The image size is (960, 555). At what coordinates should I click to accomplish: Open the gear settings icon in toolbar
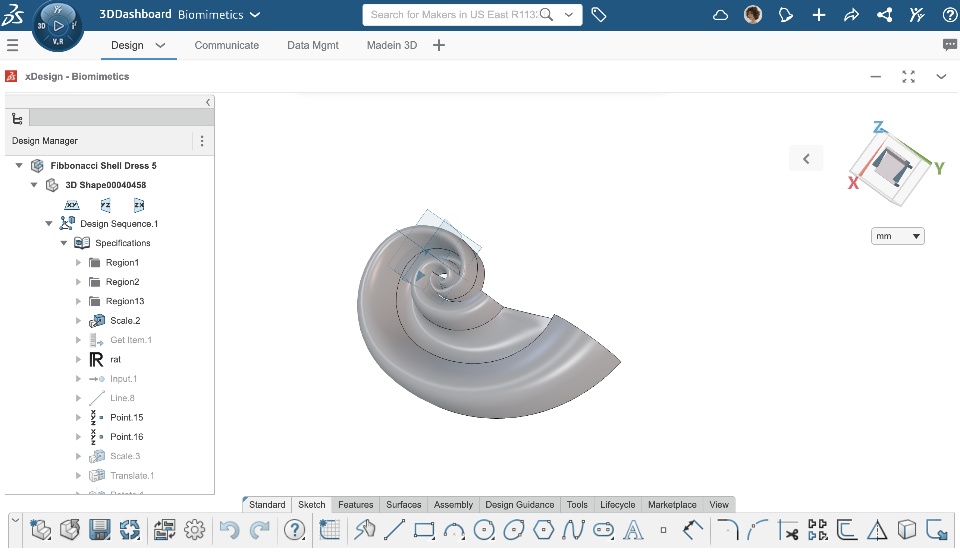(x=195, y=529)
